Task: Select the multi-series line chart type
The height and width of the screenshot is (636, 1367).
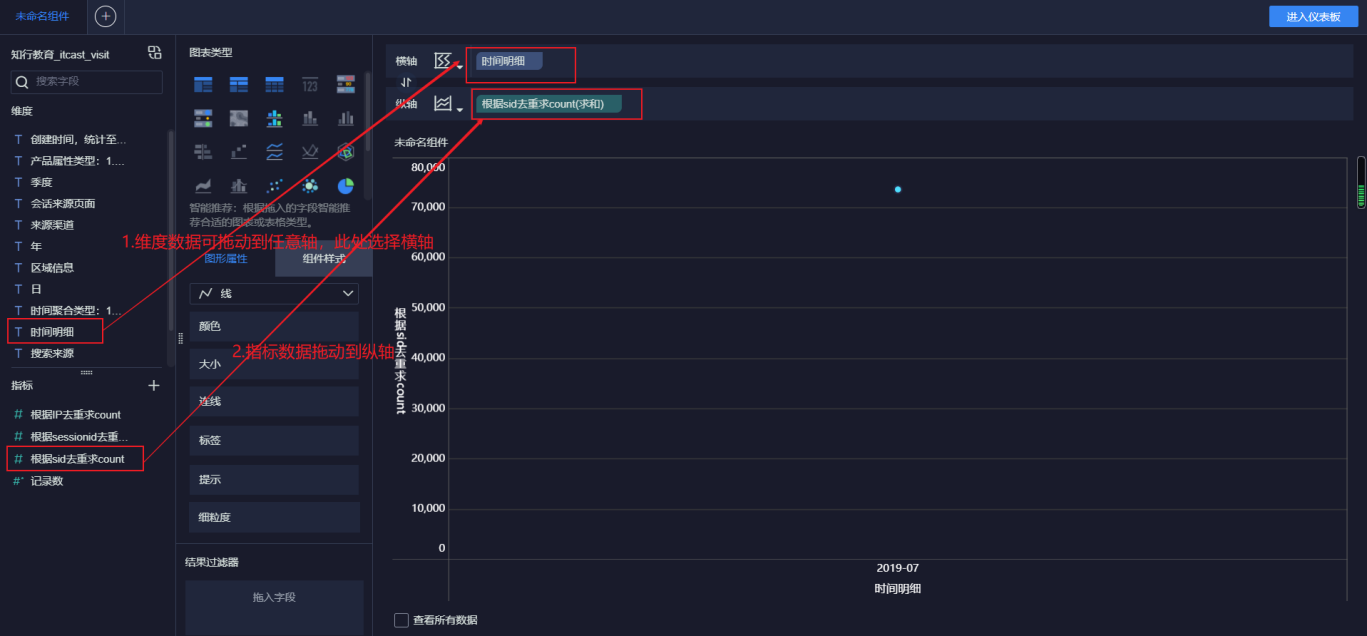Action: [x=310, y=152]
